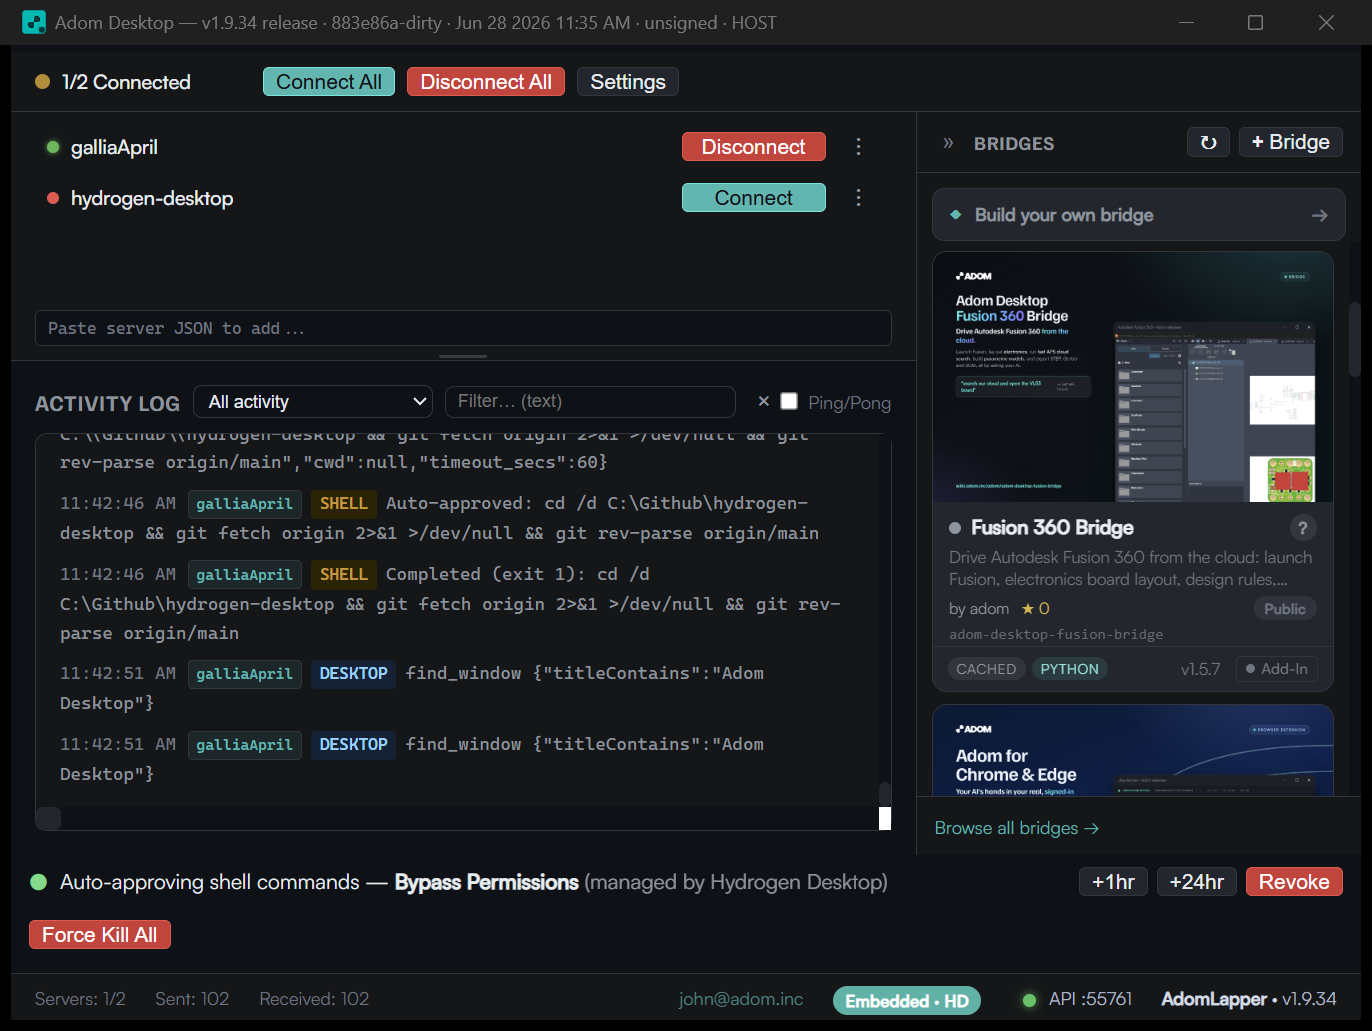Click the star rating on Fusion 360 Bridge

tap(1035, 609)
